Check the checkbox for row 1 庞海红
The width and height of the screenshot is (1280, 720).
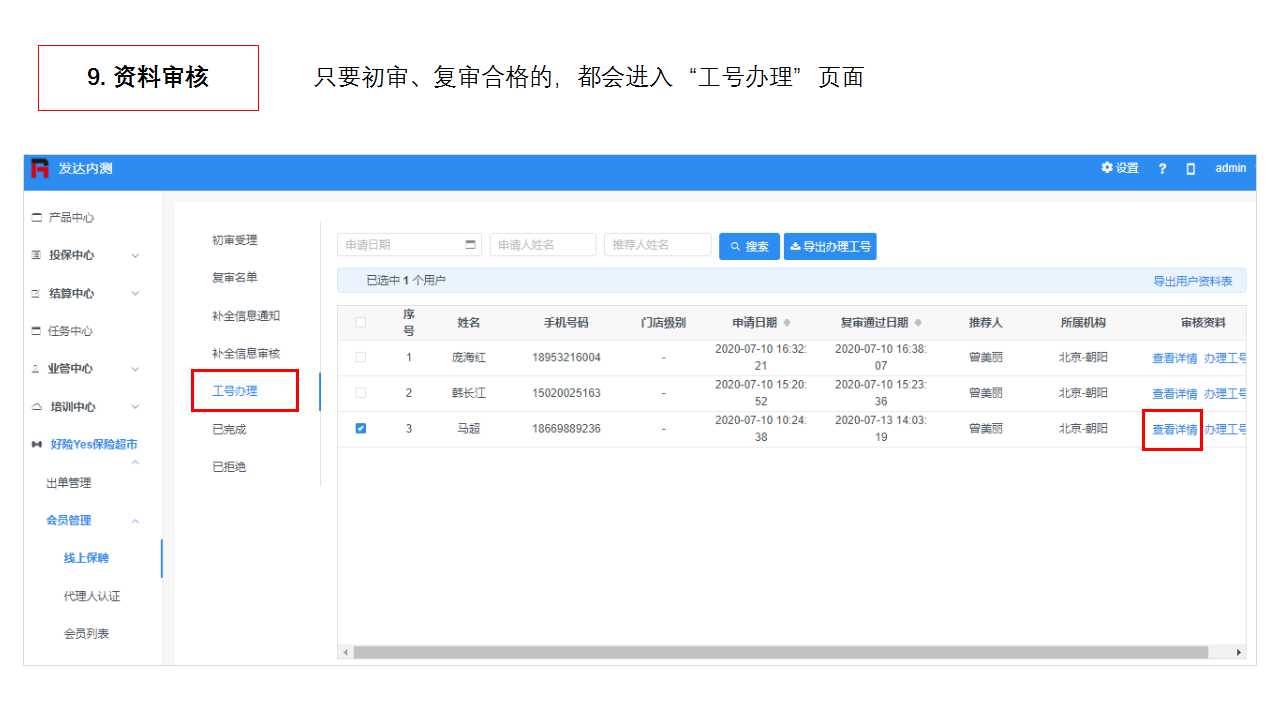(x=361, y=357)
